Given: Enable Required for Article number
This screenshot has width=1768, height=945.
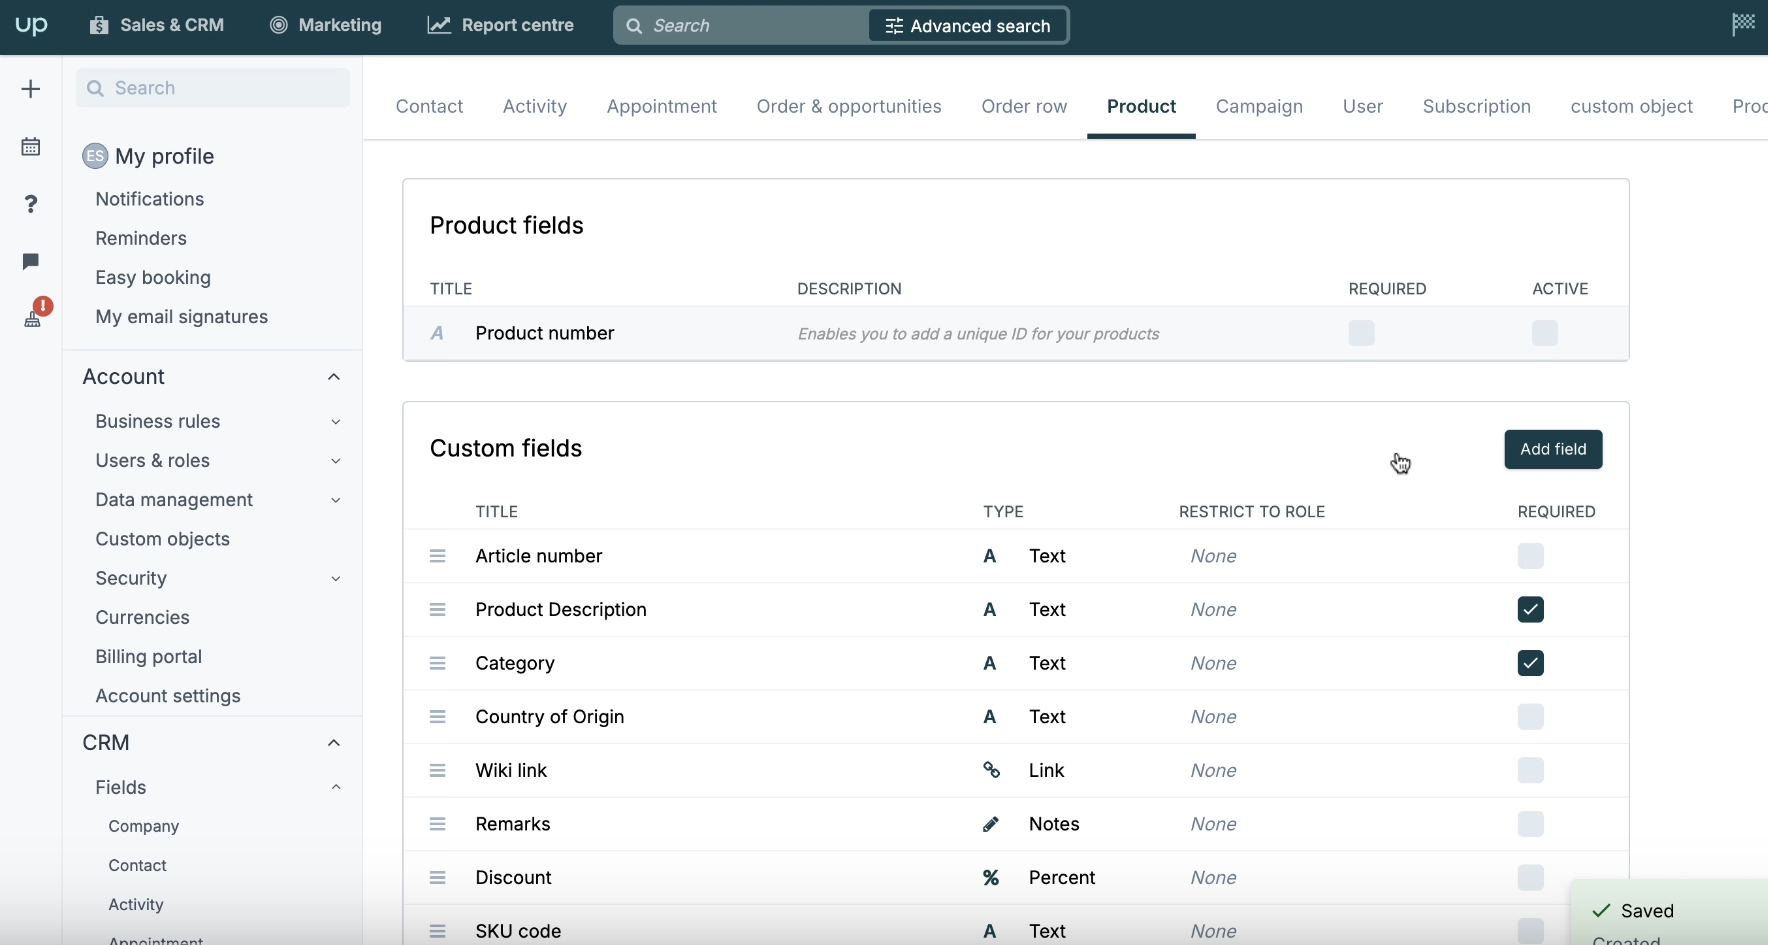Looking at the screenshot, I should coord(1530,556).
